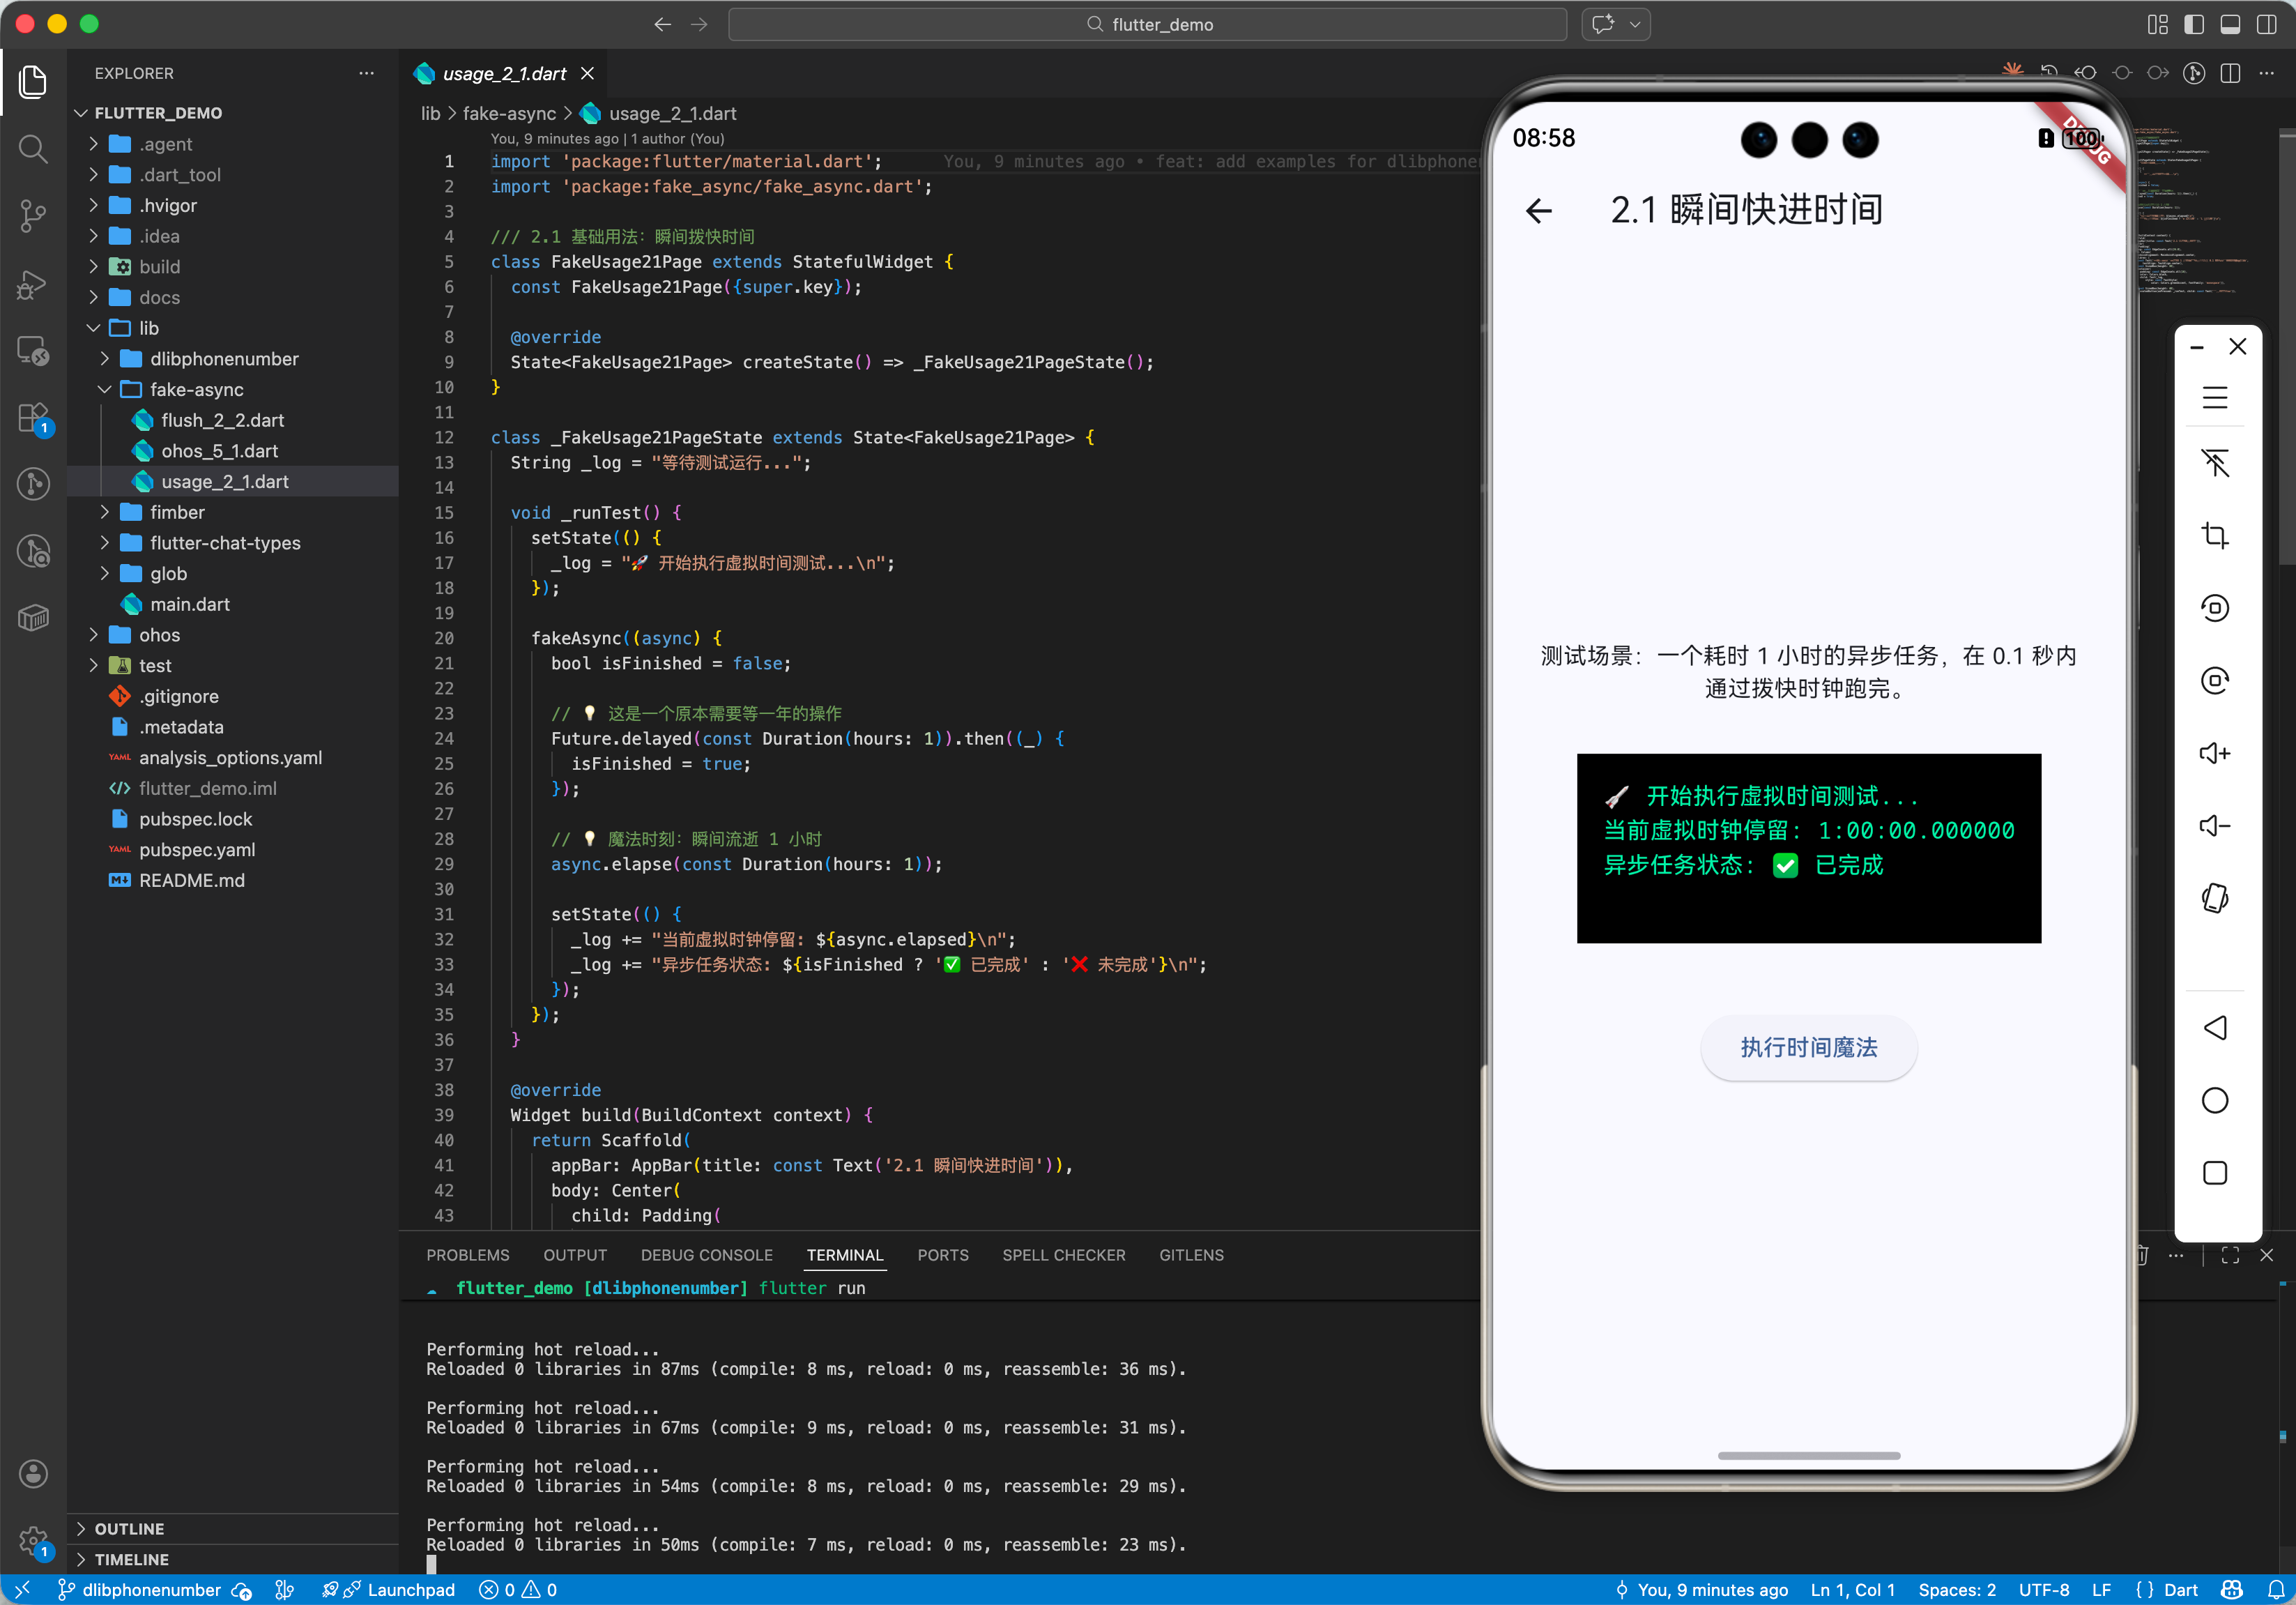Screen dimensions: 2296x1605
Task: Click Launchpad in the status bar
Action: [410, 1590]
